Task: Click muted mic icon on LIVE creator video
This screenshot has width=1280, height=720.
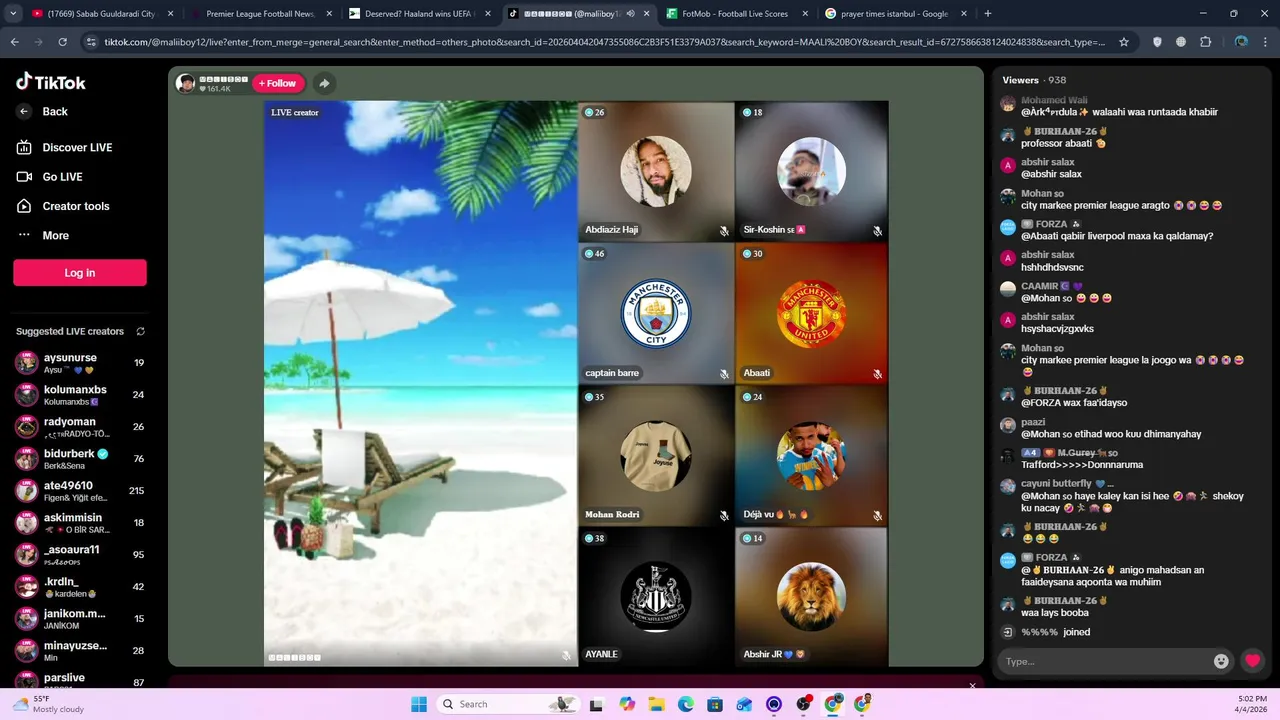Action: [566, 656]
